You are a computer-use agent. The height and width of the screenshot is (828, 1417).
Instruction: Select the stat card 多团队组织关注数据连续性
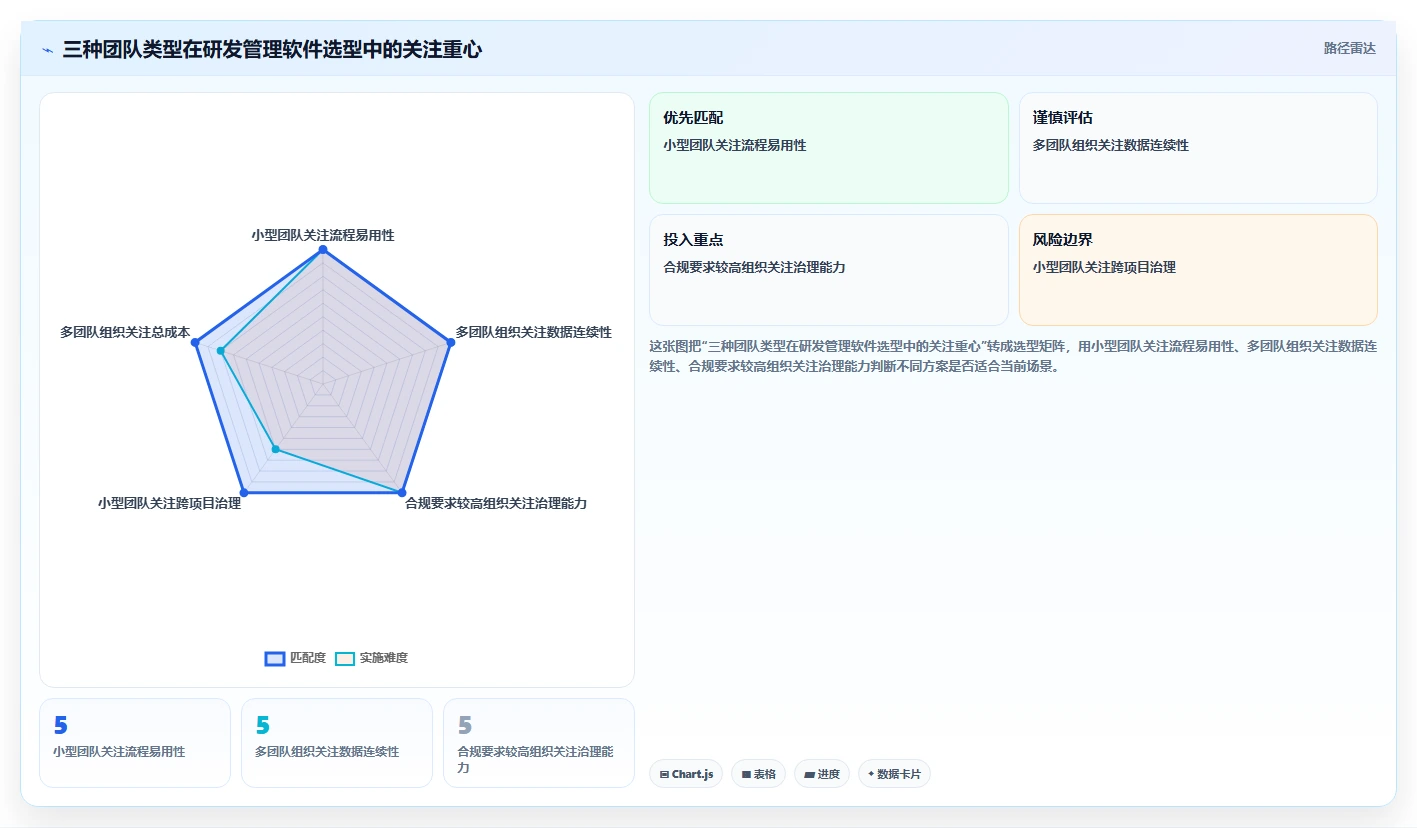[x=337, y=743]
